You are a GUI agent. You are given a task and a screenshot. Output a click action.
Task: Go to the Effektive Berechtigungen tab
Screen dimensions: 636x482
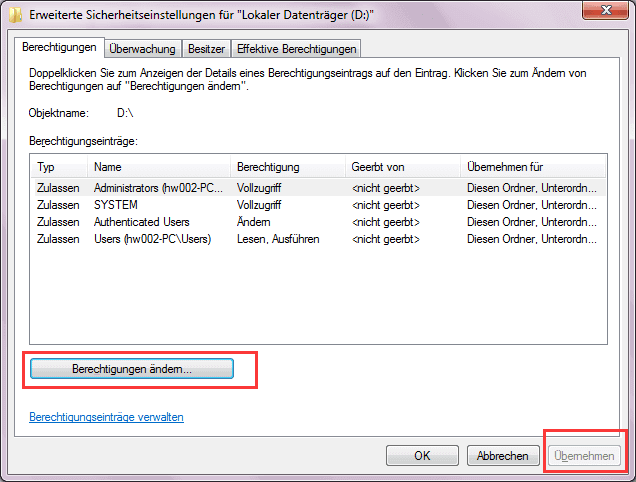(x=295, y=49)
